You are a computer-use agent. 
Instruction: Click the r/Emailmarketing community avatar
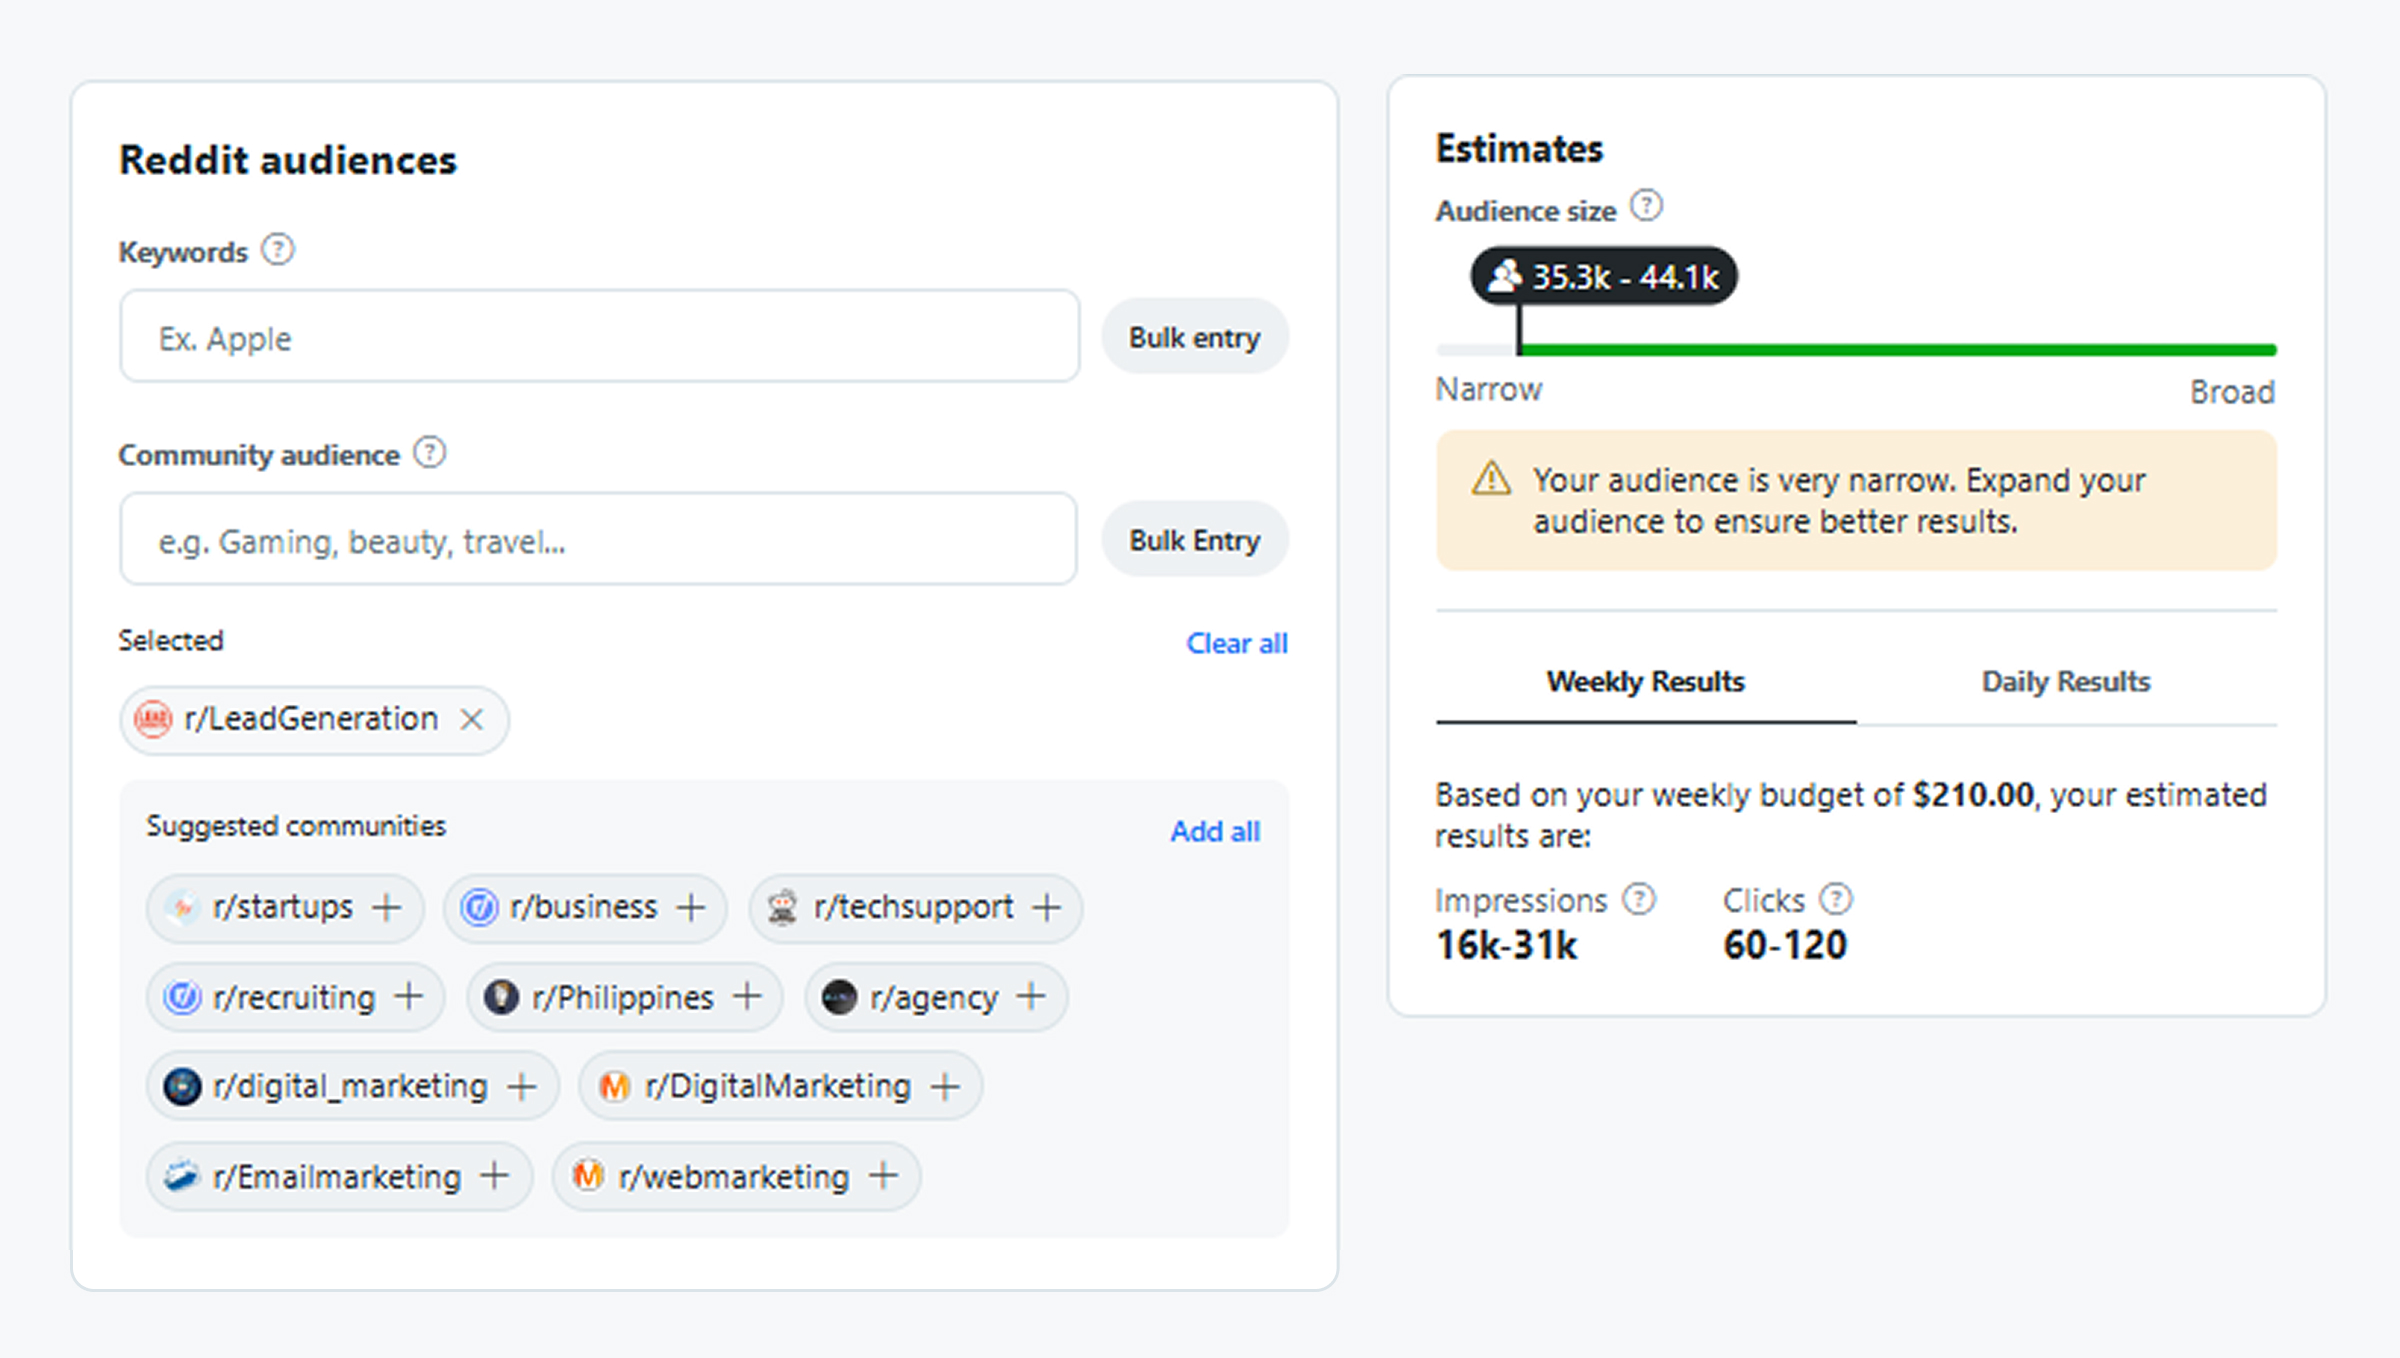[182, 1175]
